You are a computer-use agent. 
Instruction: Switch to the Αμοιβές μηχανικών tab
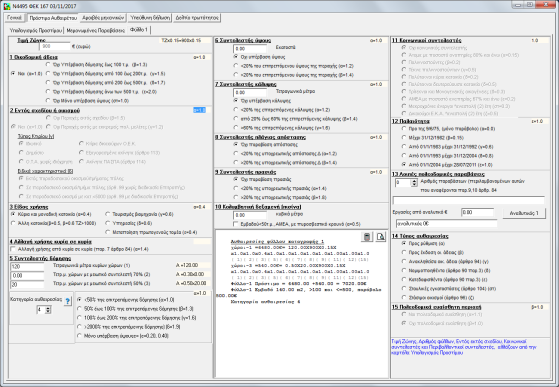pos(103,17)
